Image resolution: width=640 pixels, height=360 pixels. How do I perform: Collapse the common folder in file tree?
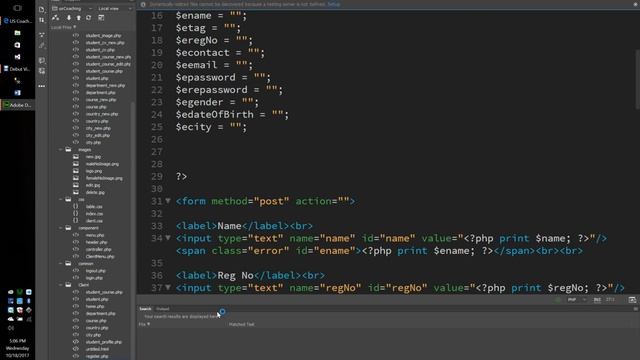(x=61, y=264)
